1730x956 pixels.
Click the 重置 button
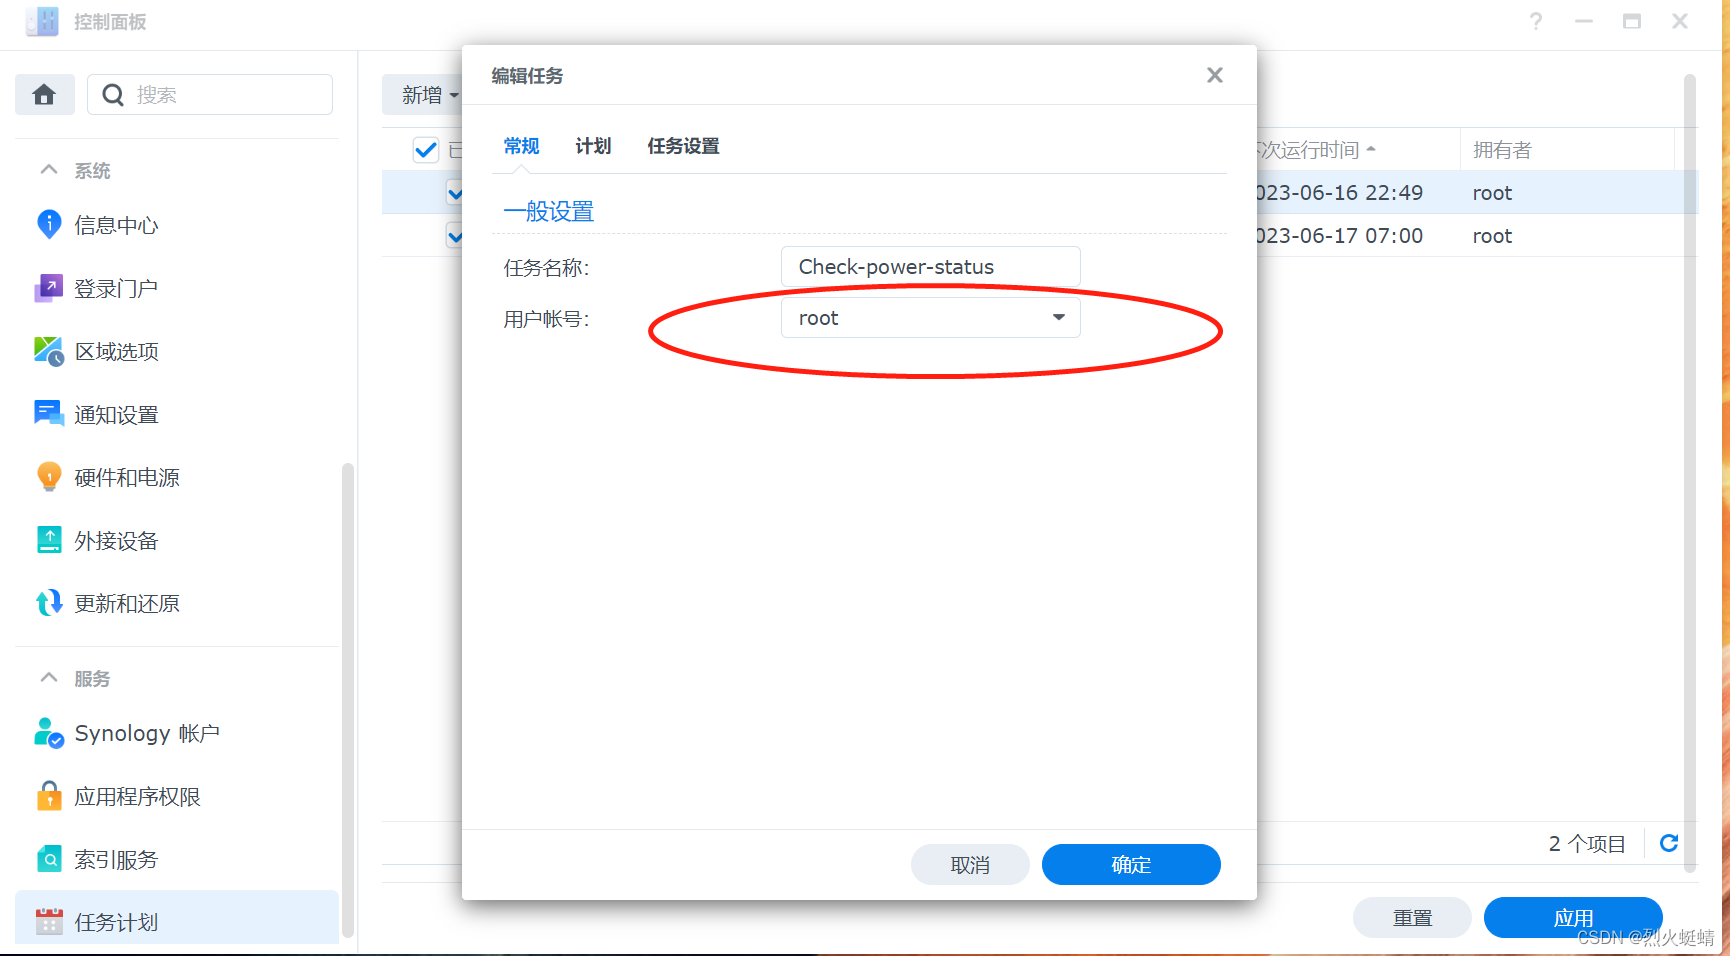coord(1412,917)
